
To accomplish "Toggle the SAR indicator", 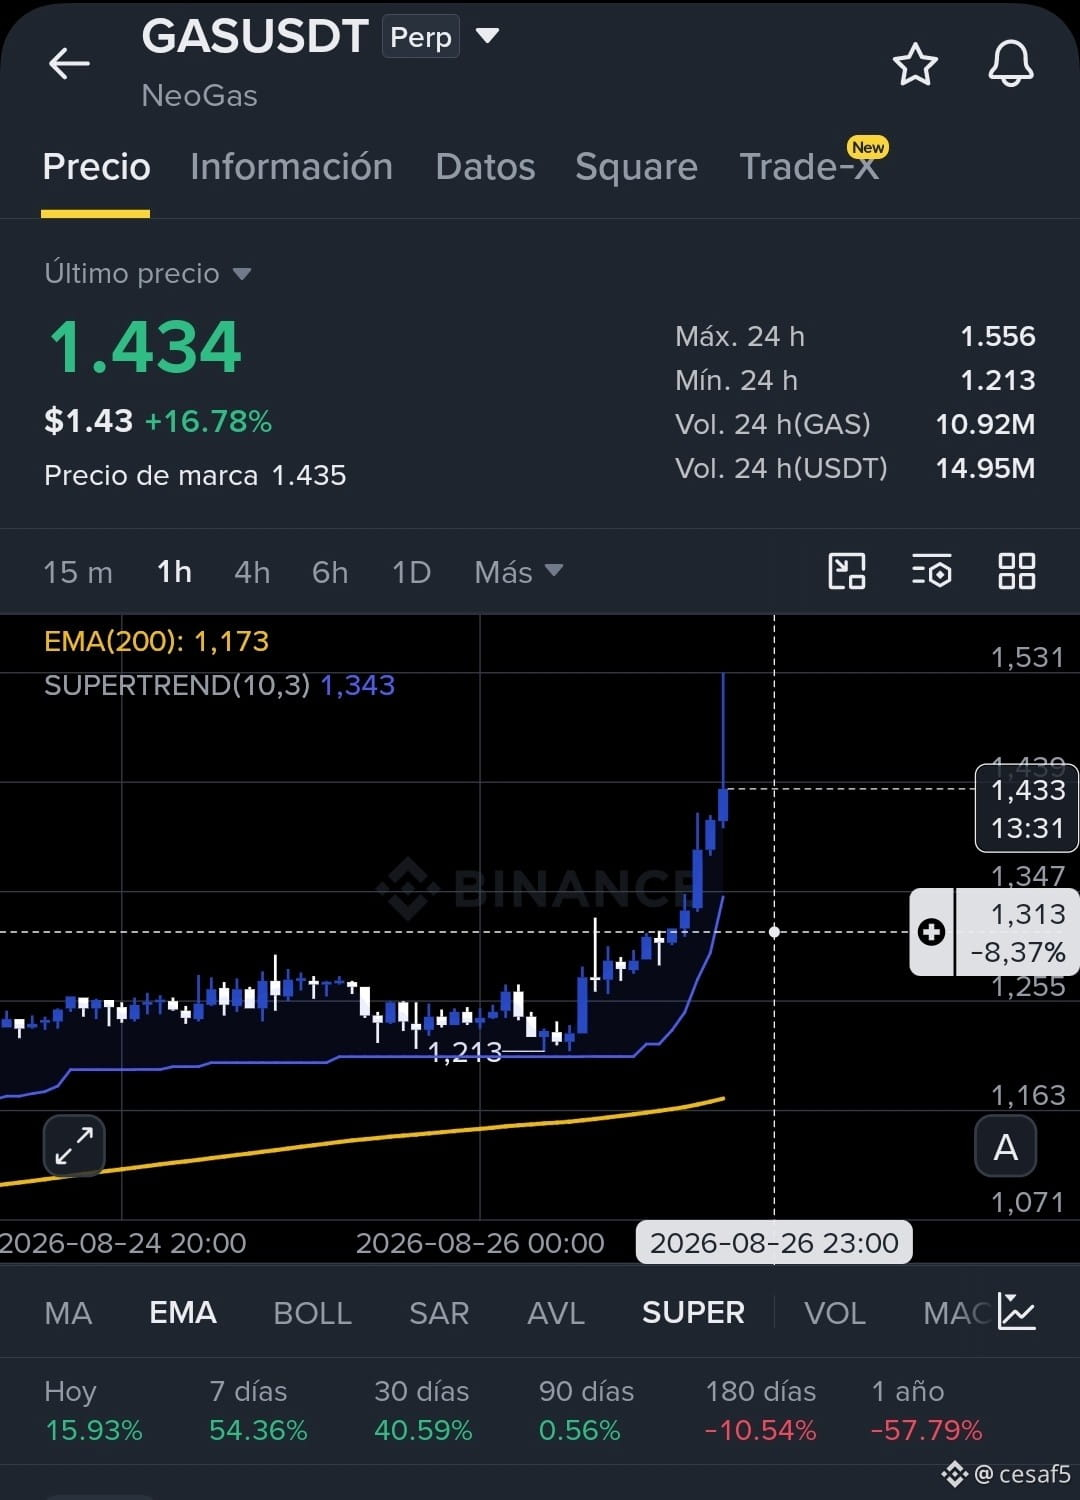I will click(439, 1313).
